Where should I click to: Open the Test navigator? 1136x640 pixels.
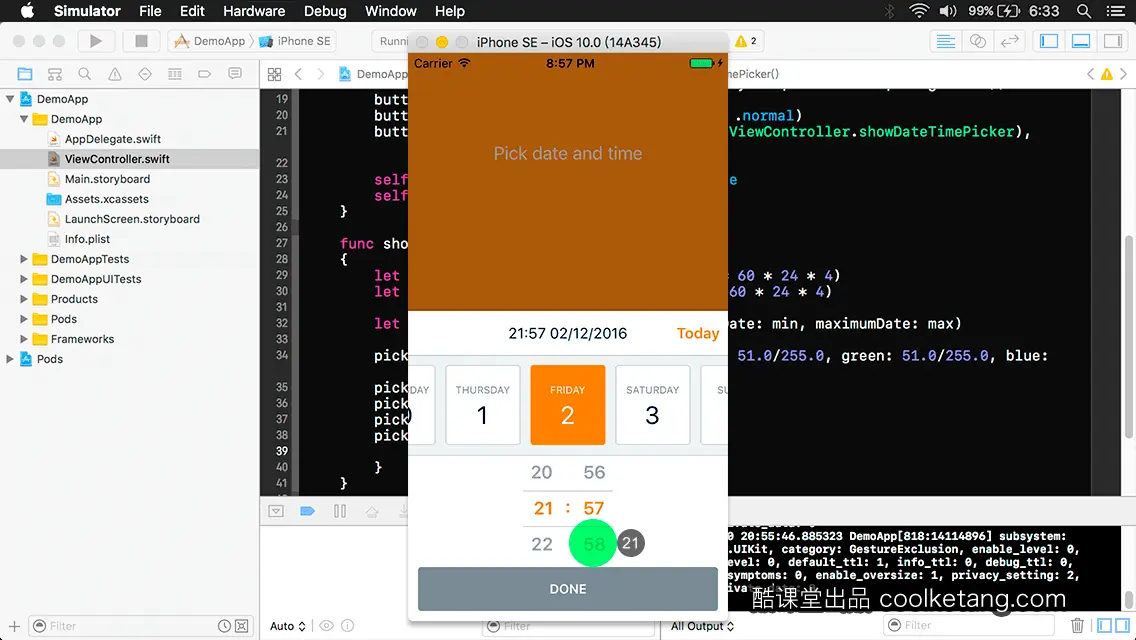click(145, 74)
